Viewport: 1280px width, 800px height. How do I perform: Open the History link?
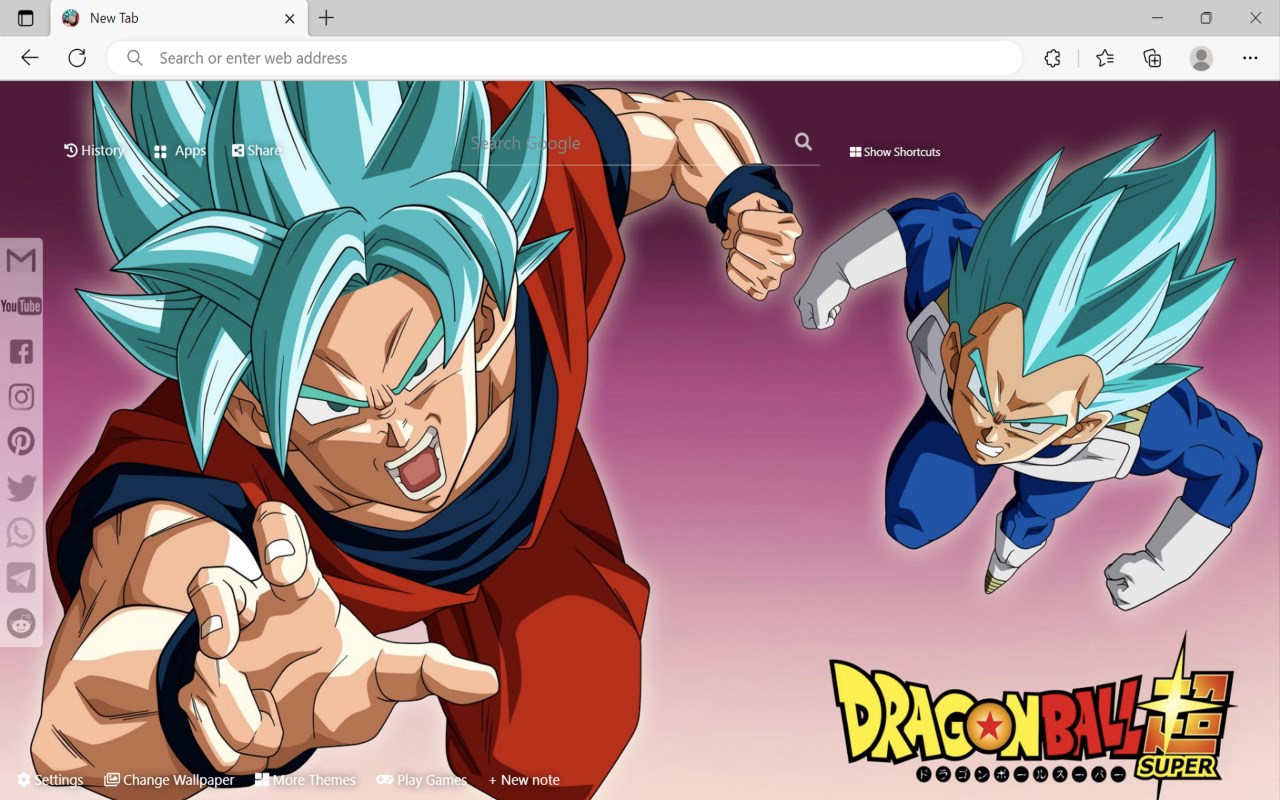pos(94,150)
